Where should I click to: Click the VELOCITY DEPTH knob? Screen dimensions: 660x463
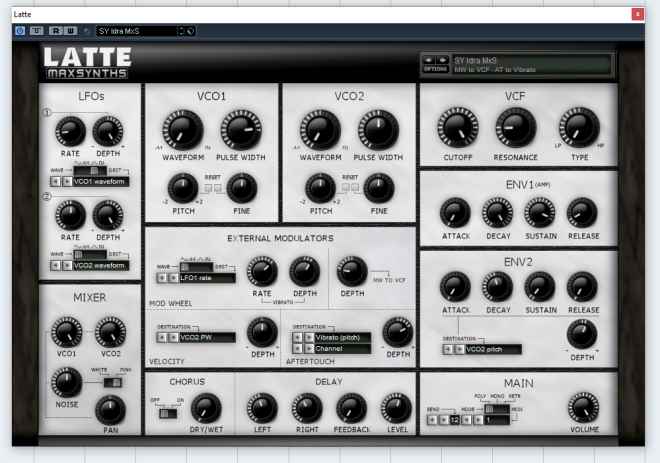262,333
